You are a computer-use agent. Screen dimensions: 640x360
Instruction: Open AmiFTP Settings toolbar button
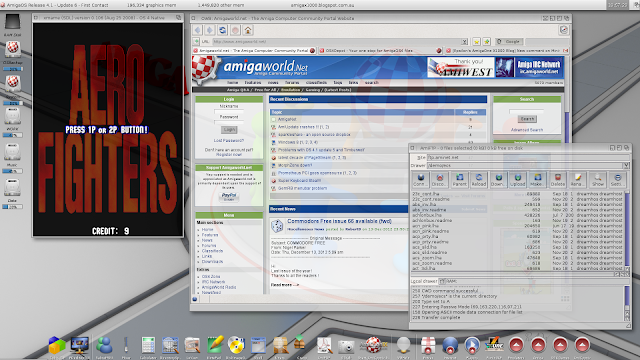click(617, 180)
